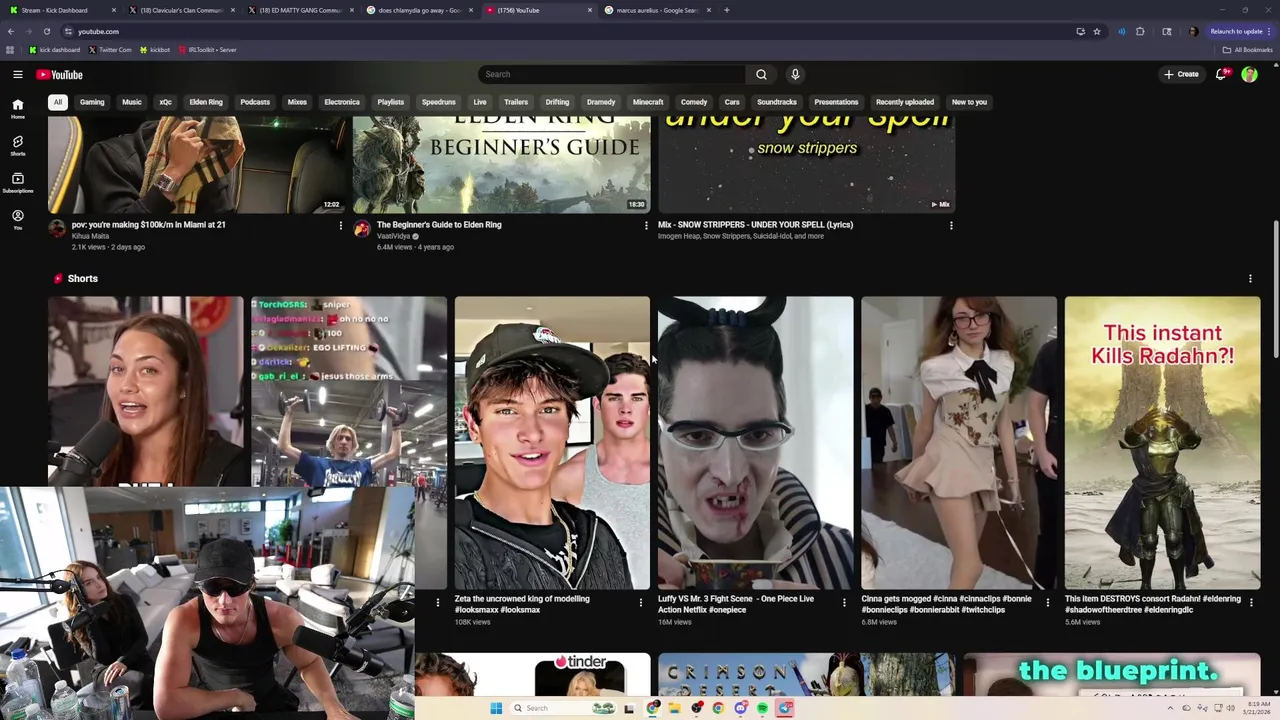Click the YouTube logo
This screenshot has width=1280, height=720.
coord(60,74)
